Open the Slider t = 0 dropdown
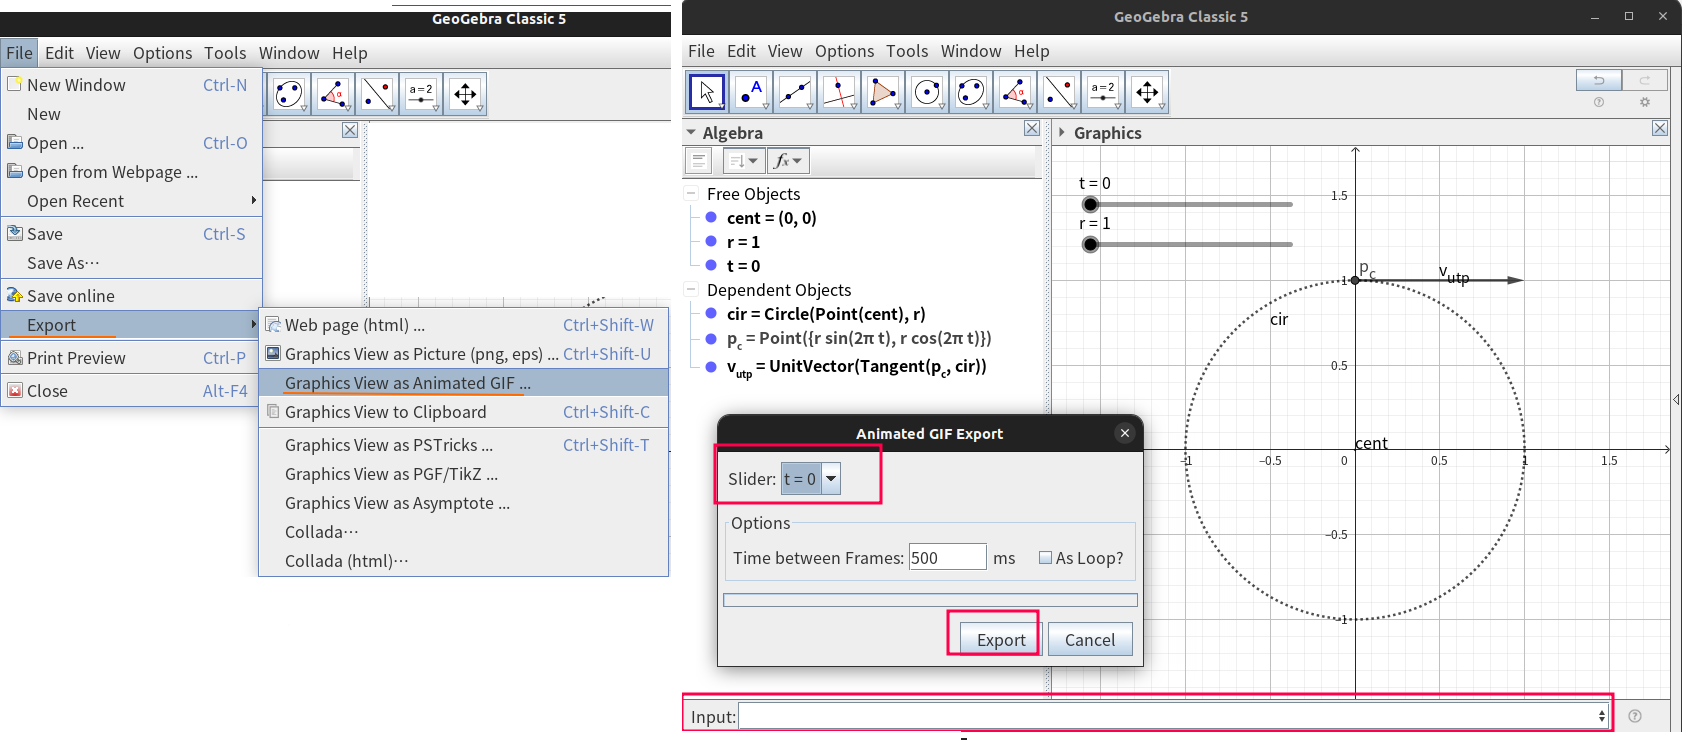Screen dimensions: 1682x740 (830, 479)
